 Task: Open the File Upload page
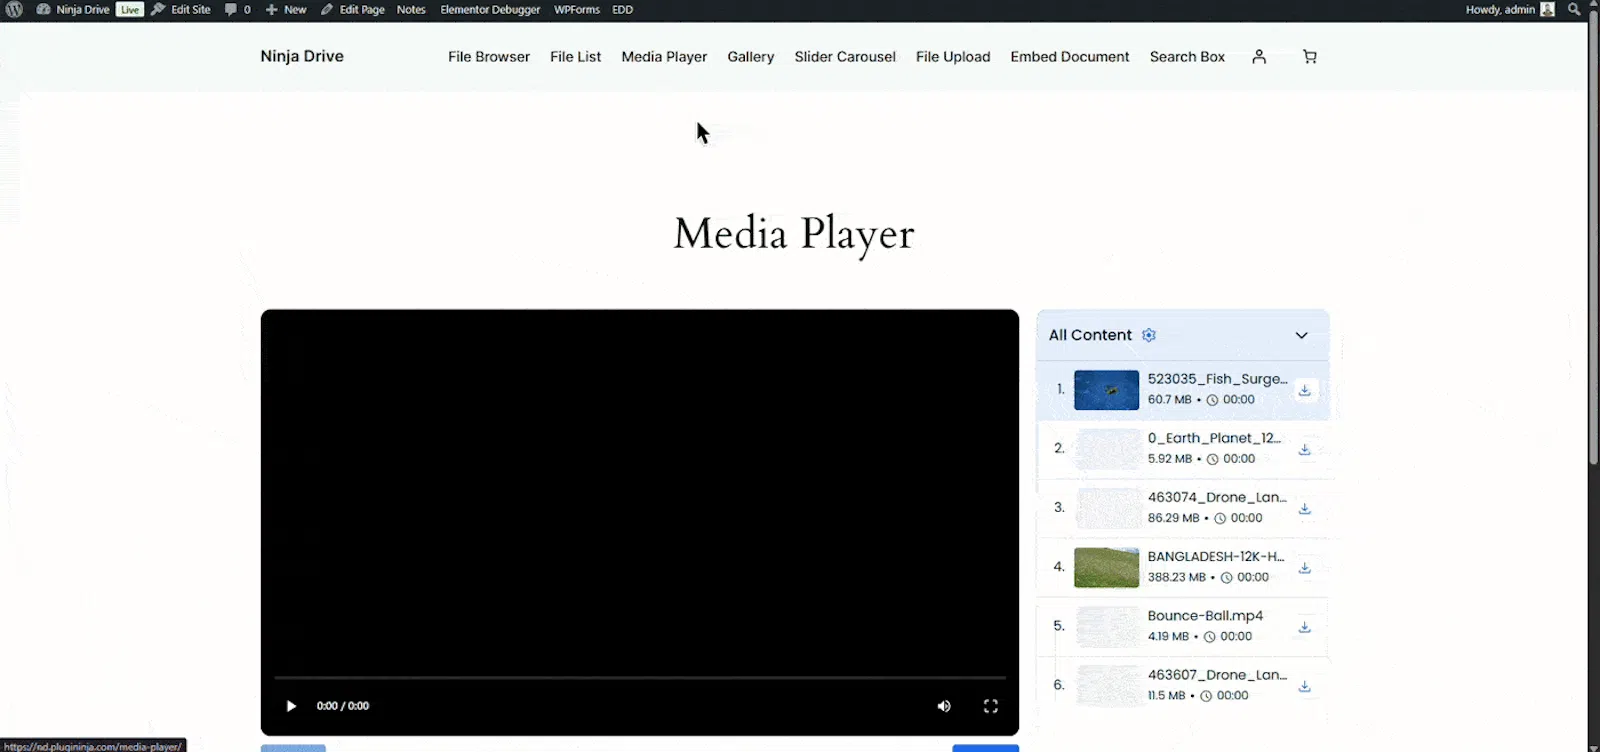coord(953,57)
